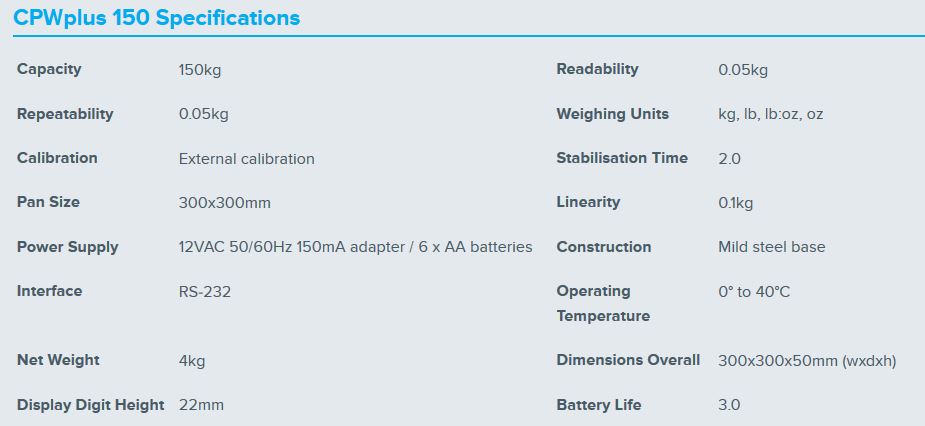Click the CPWplus 150 Specifications heading

tap(156, 18)
